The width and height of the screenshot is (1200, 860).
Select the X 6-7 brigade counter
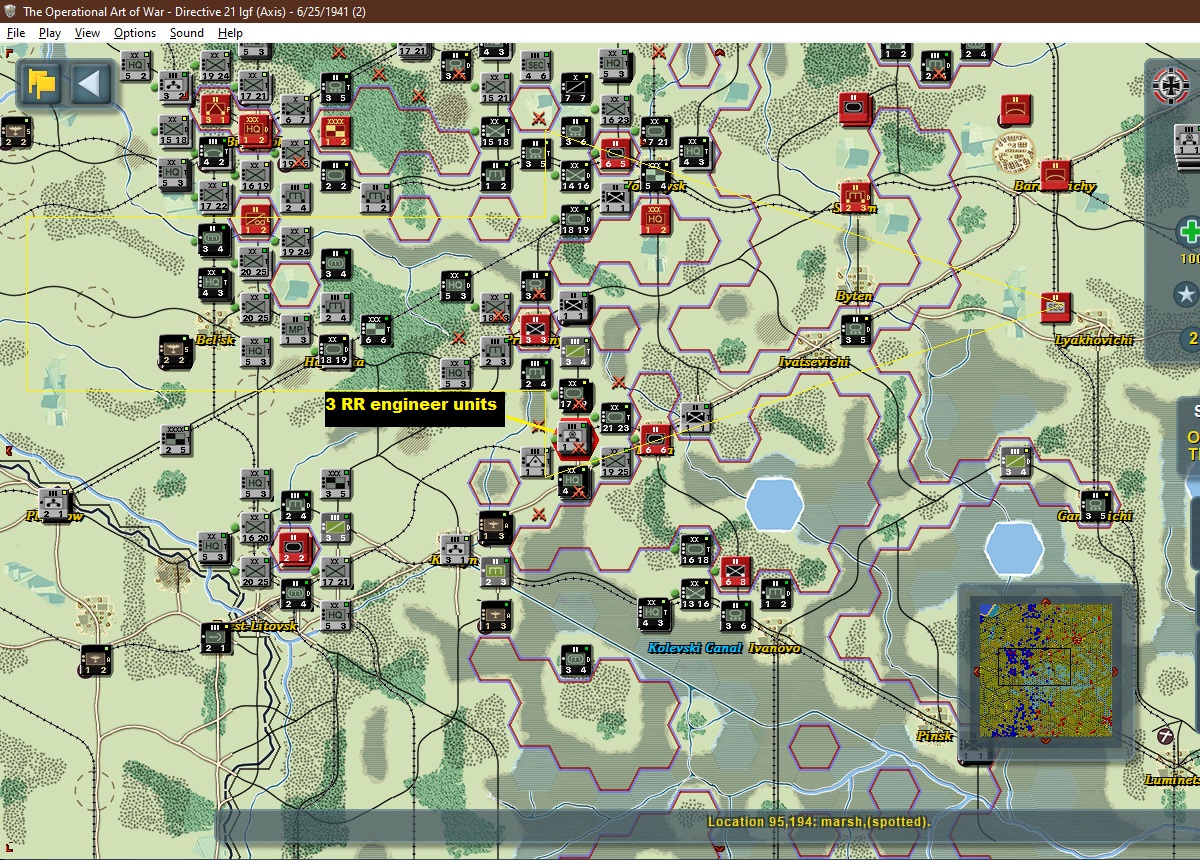295,109
